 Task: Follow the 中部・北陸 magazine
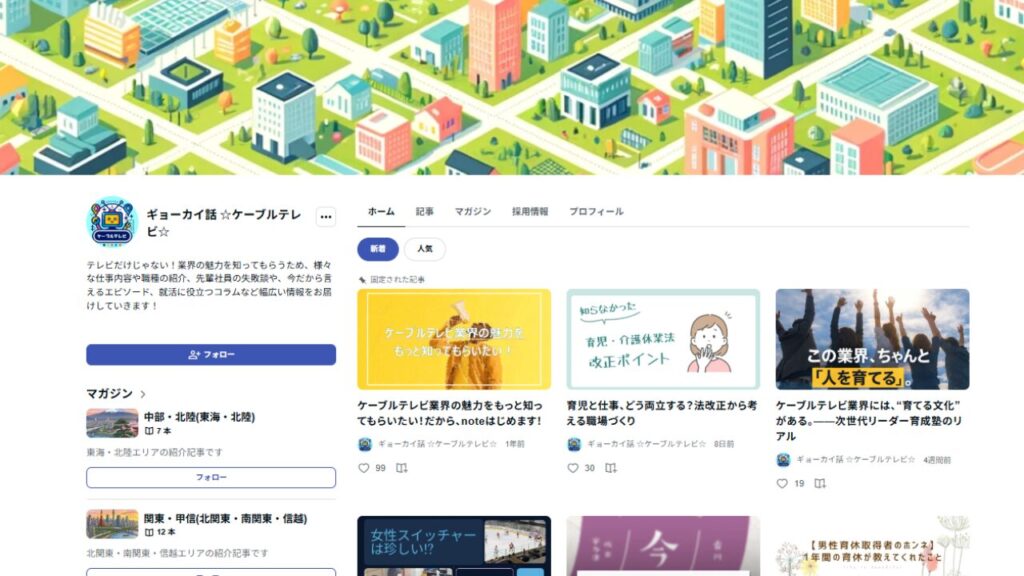pos(211,477)
